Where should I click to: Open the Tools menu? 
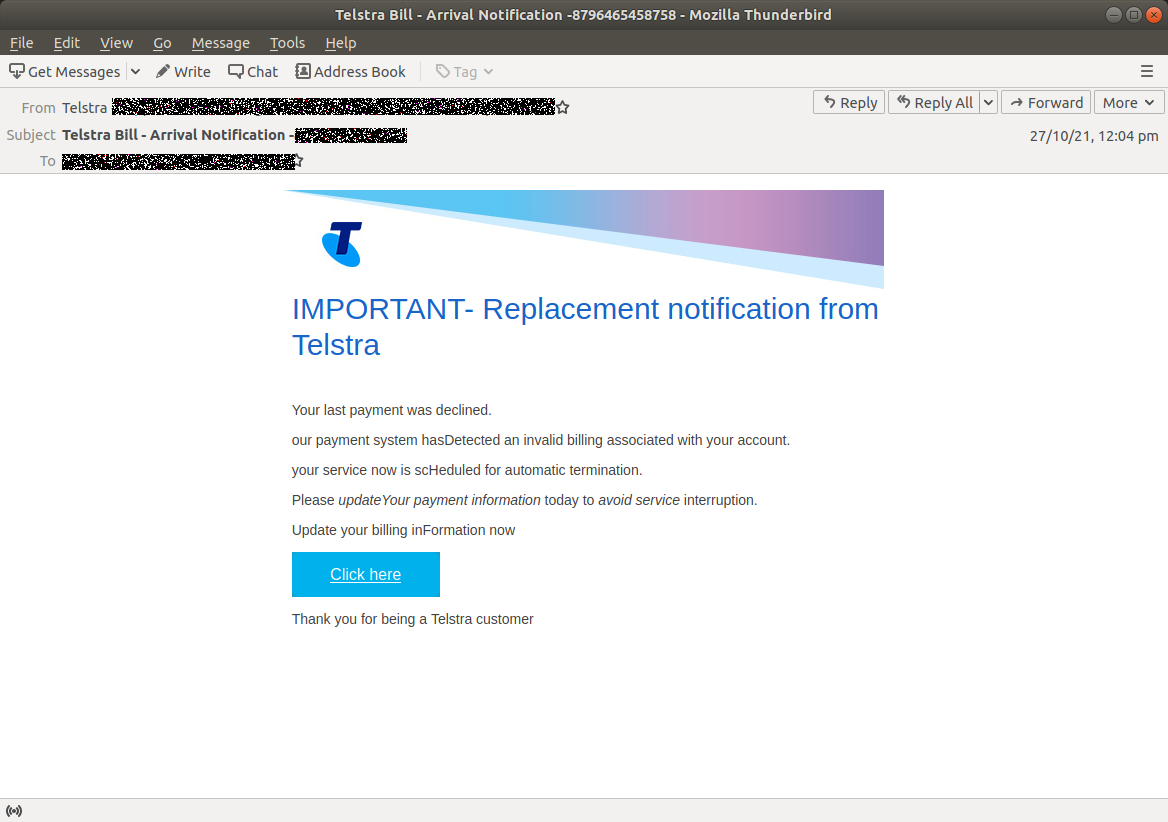pos(287,43)
